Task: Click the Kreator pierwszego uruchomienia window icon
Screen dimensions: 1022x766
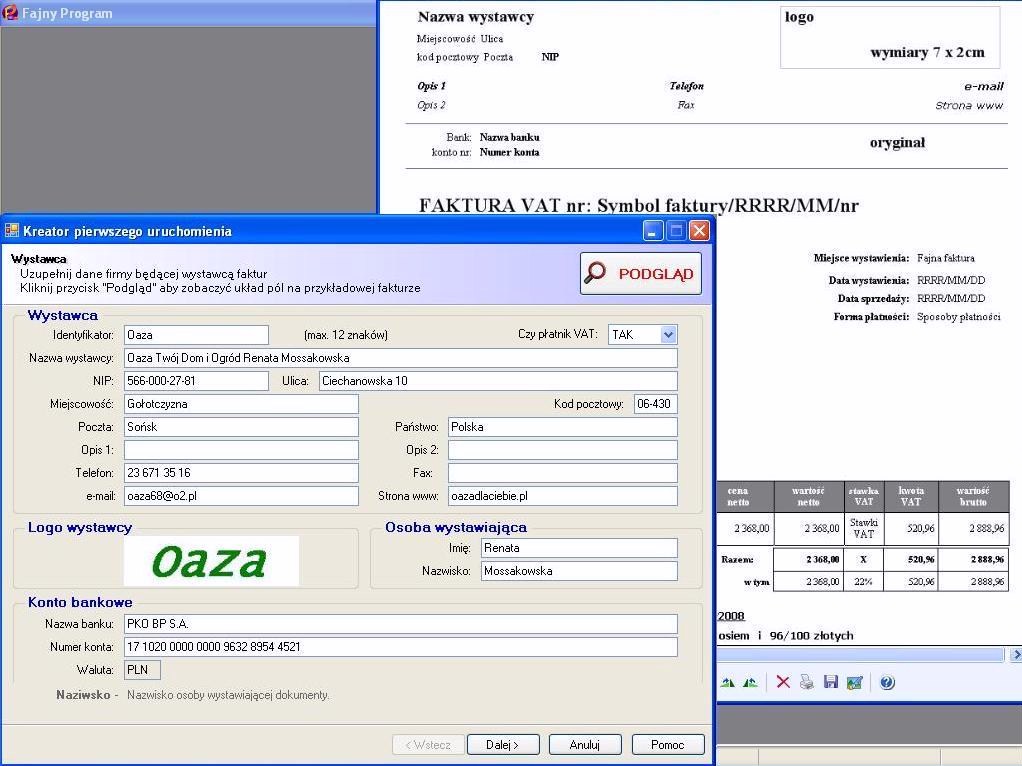Action: 12,231
